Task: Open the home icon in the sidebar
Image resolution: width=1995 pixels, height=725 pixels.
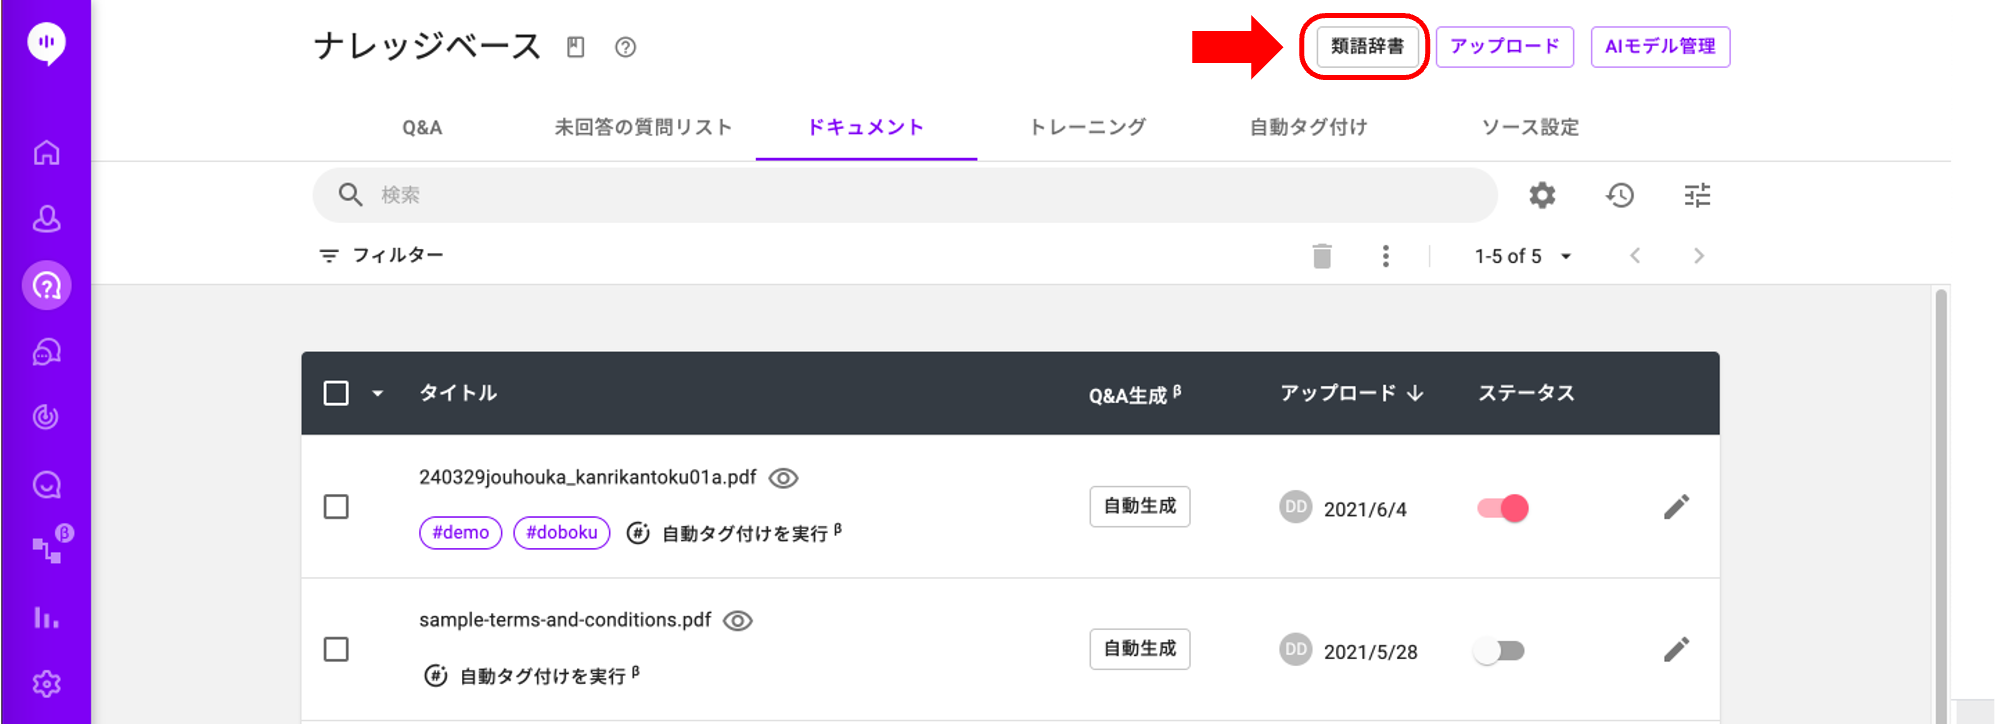Action: (x=46, y=153)
